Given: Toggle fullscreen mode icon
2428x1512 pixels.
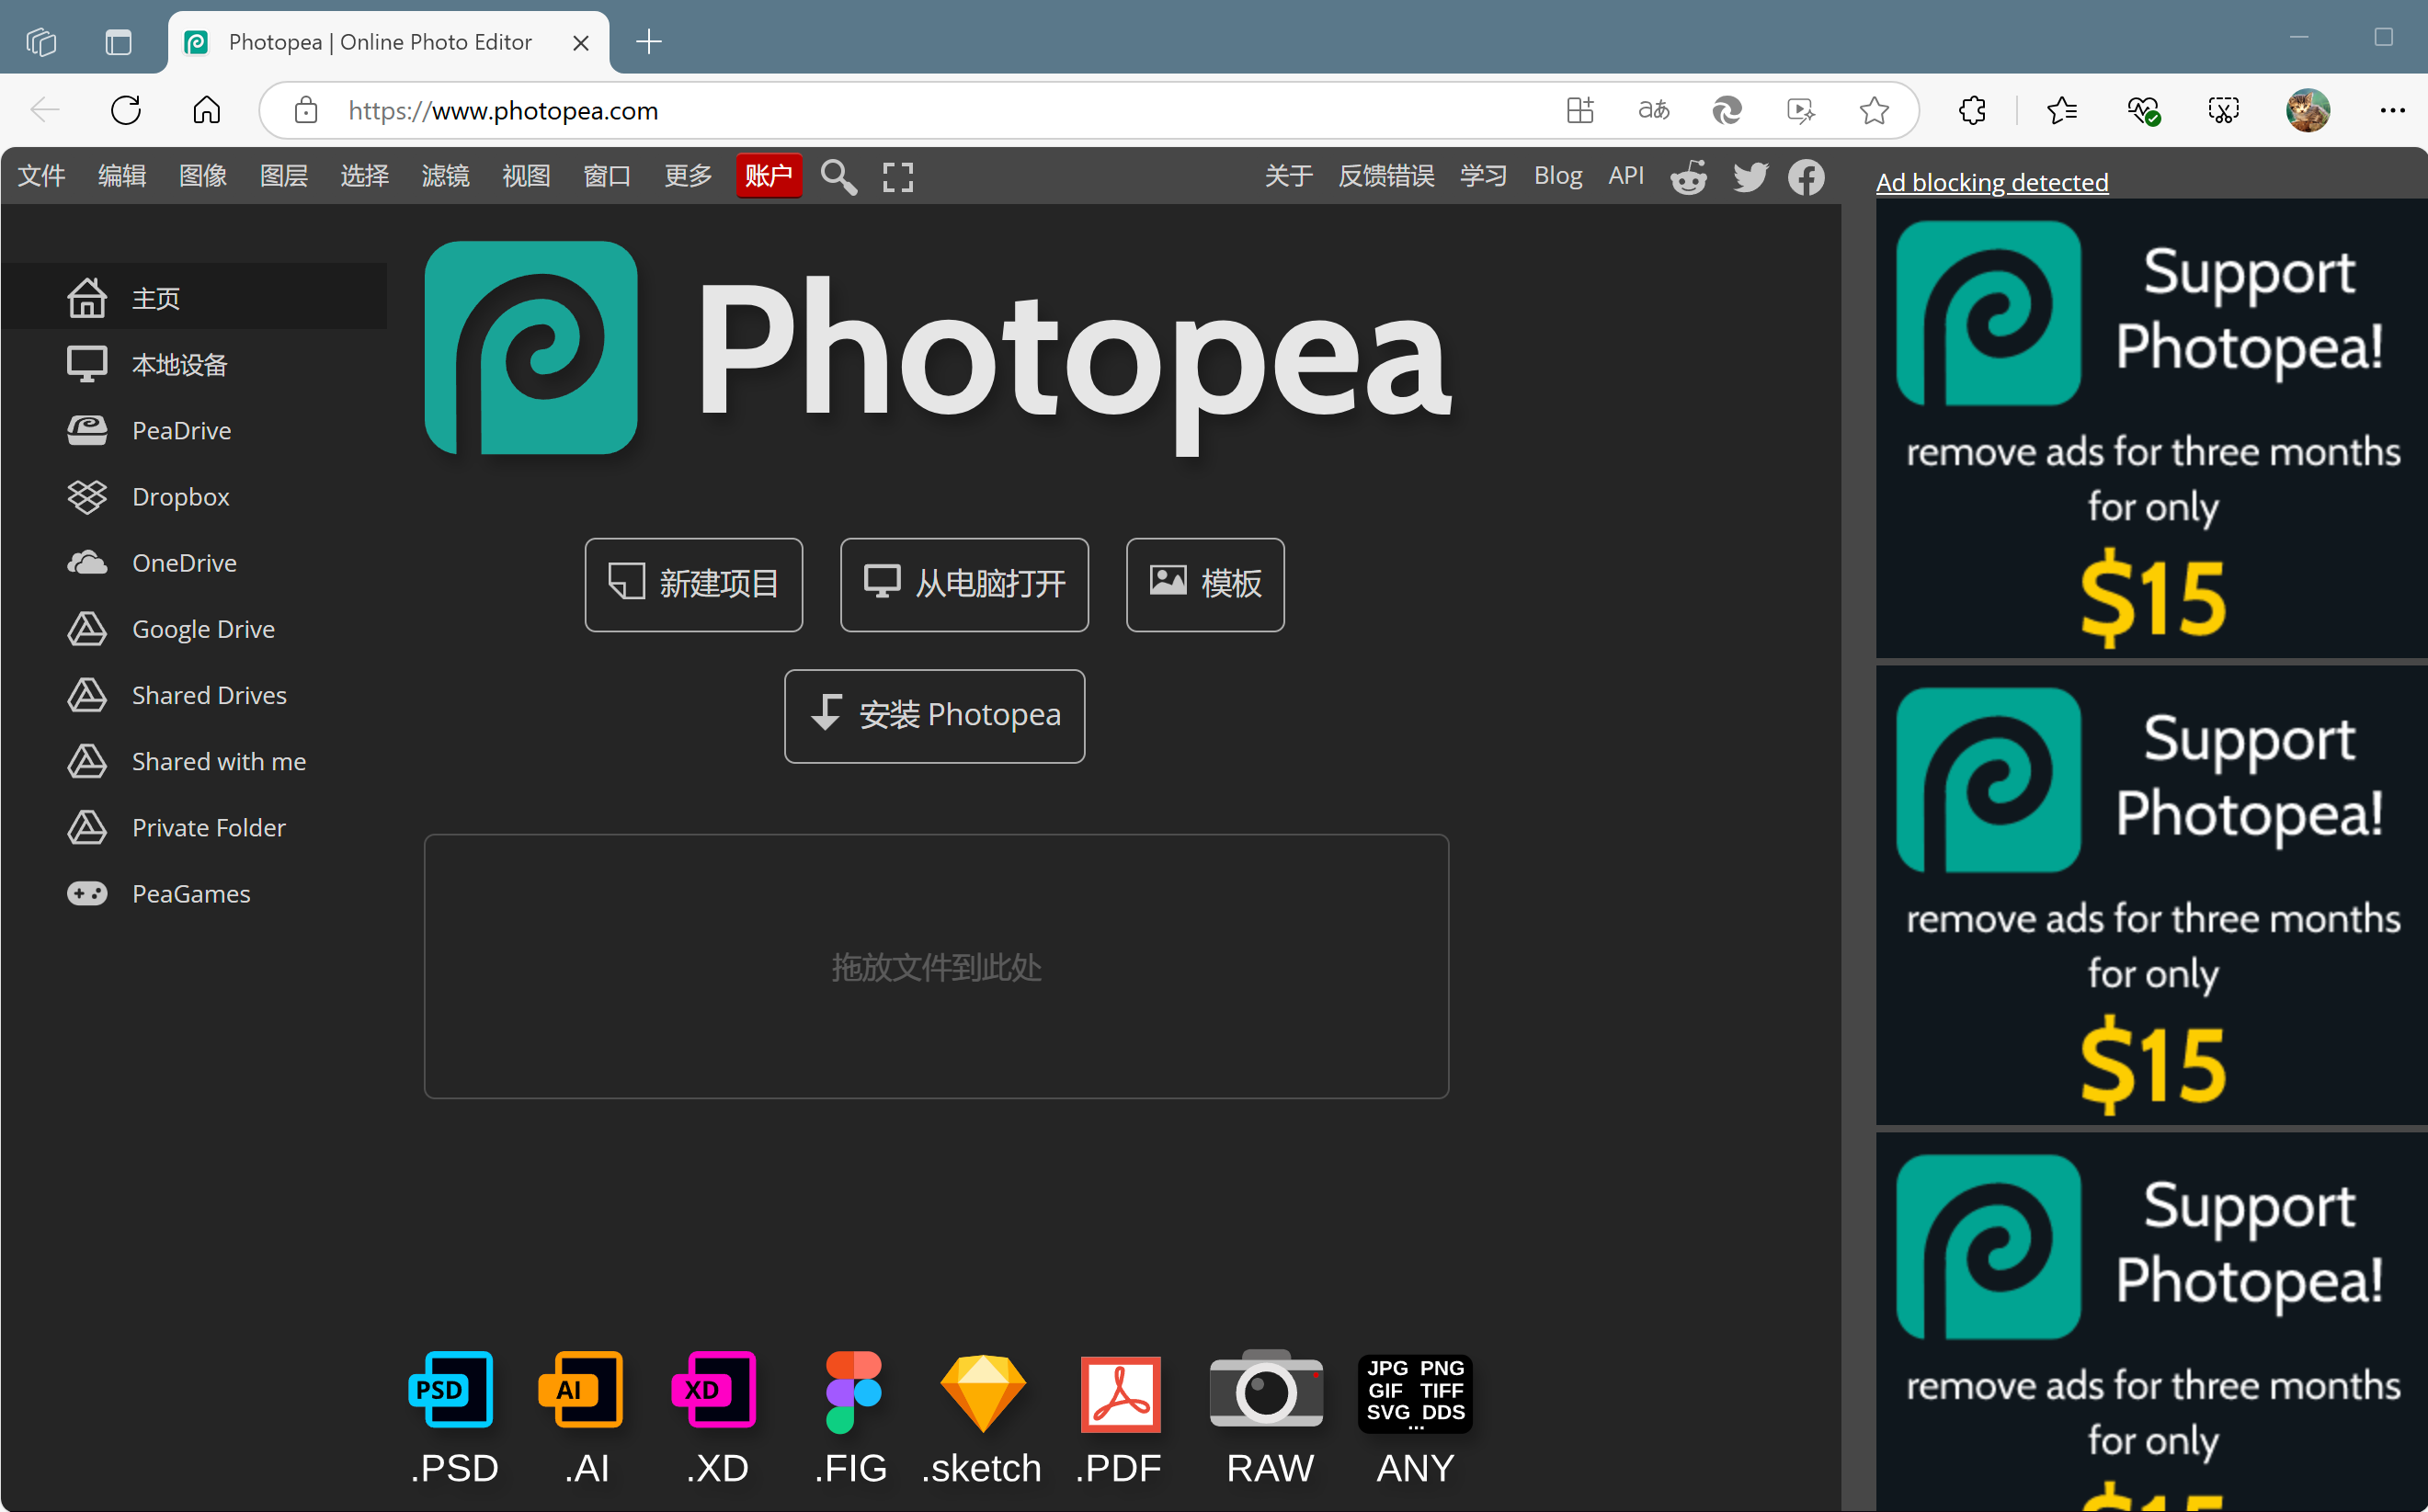Looking at the screenshot, I should 897,177.
